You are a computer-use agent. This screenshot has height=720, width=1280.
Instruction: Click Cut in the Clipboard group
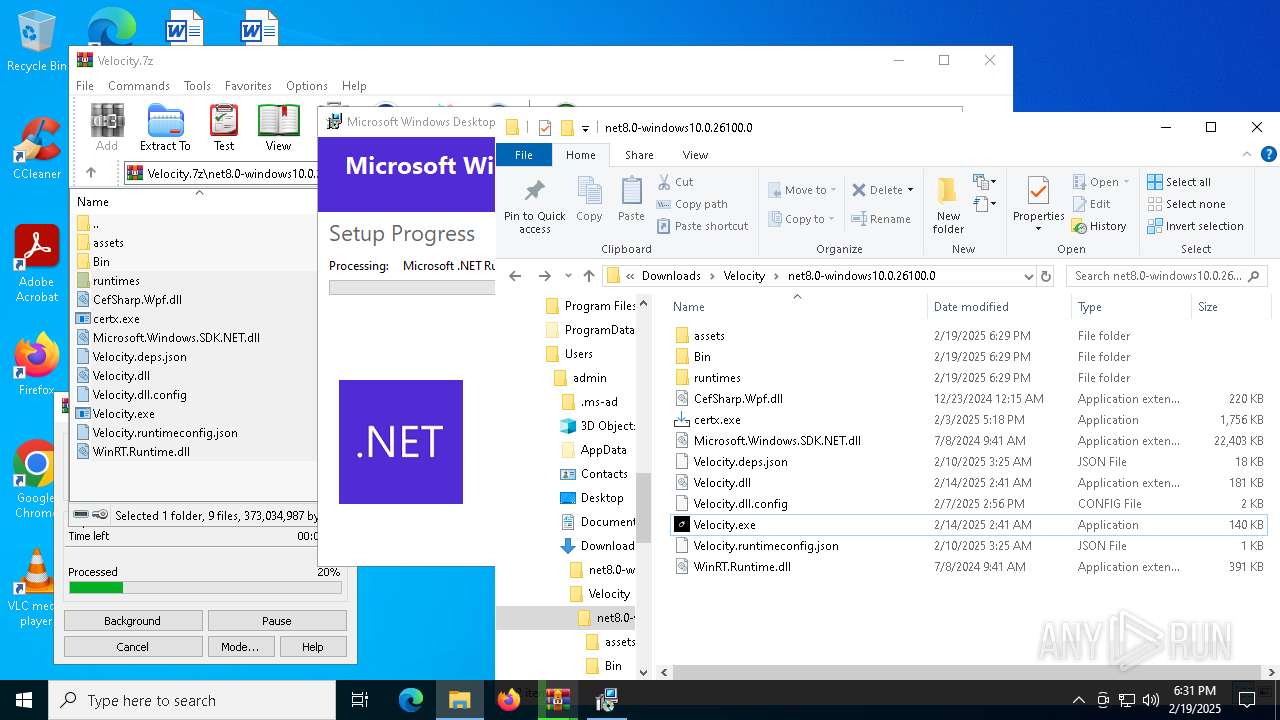click(x=675, y=182)
